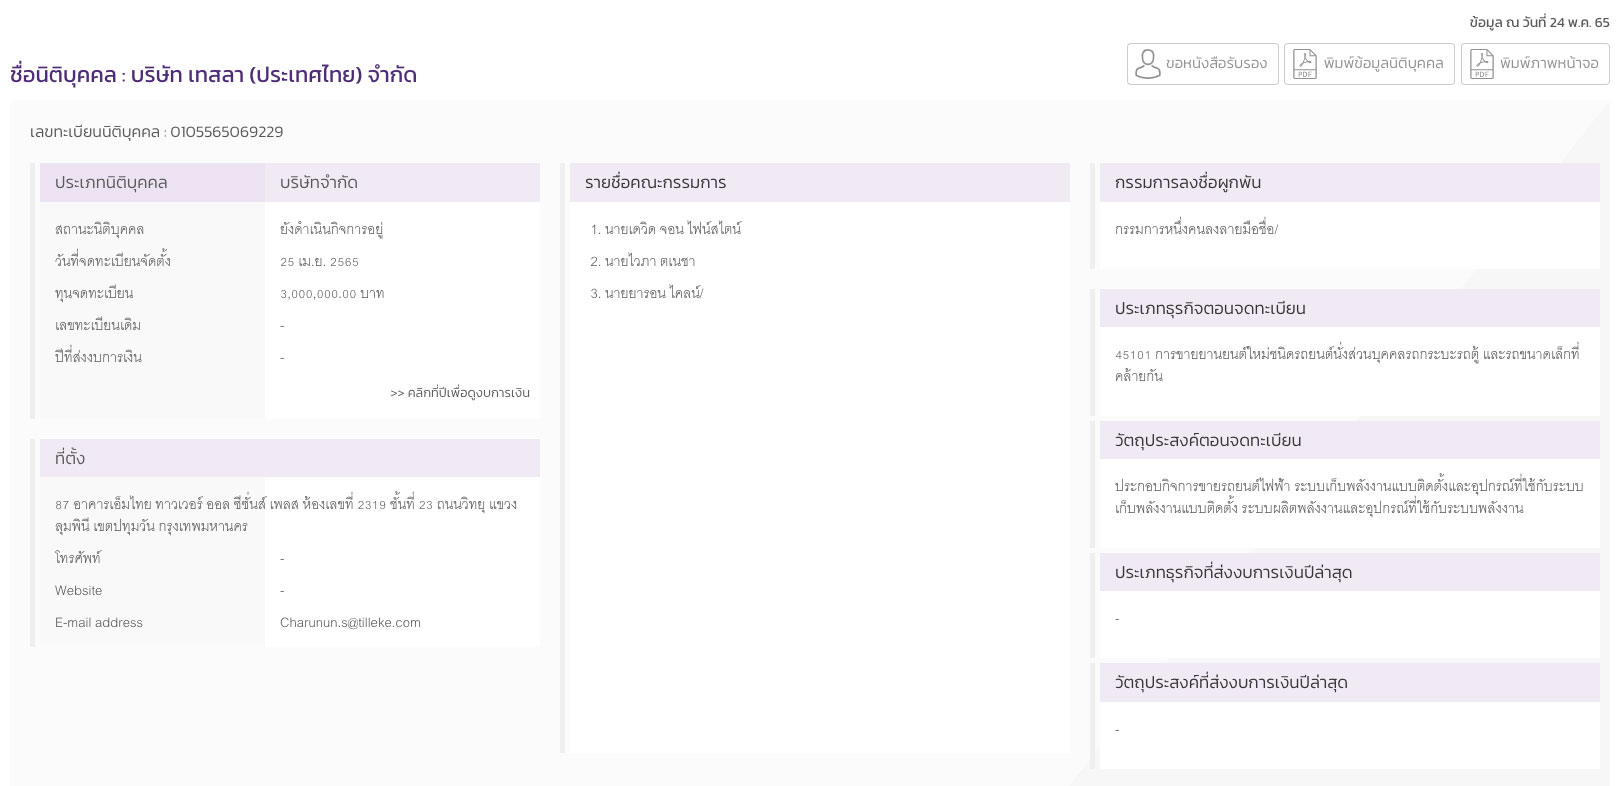The width and height of the screenshot is (1618, 786).
Task: Select the text กรรมการหนึ่งคนลงลายมือชื่อ
Action: point(1194,229)
